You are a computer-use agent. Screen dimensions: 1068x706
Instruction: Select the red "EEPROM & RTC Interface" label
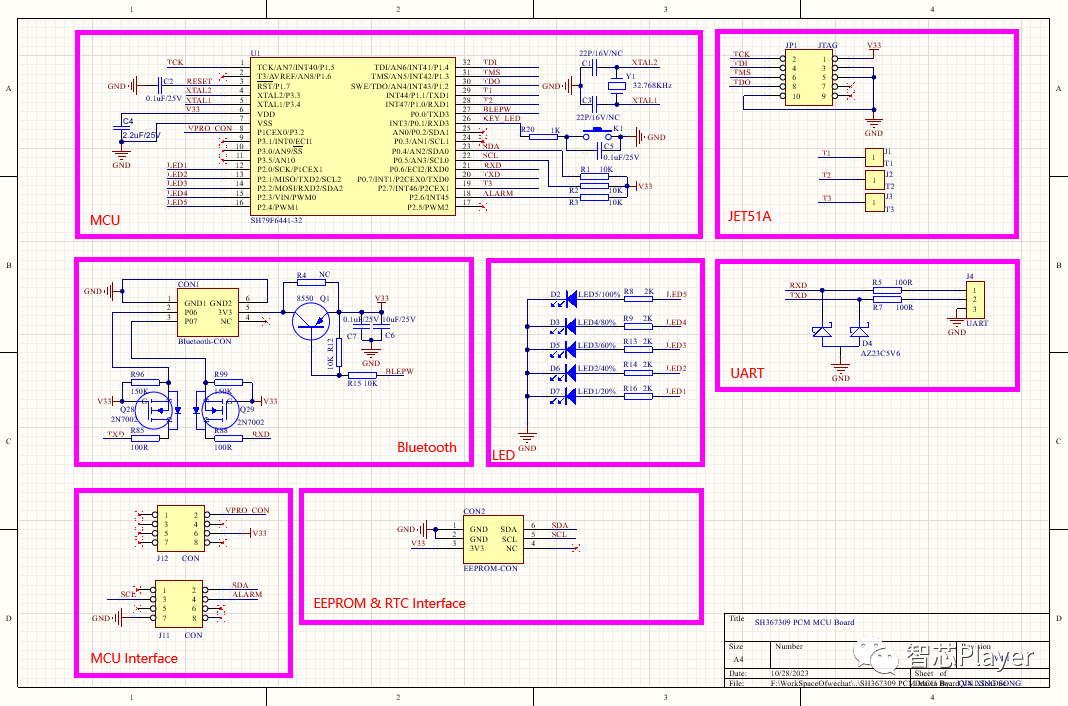click(389, 603)
